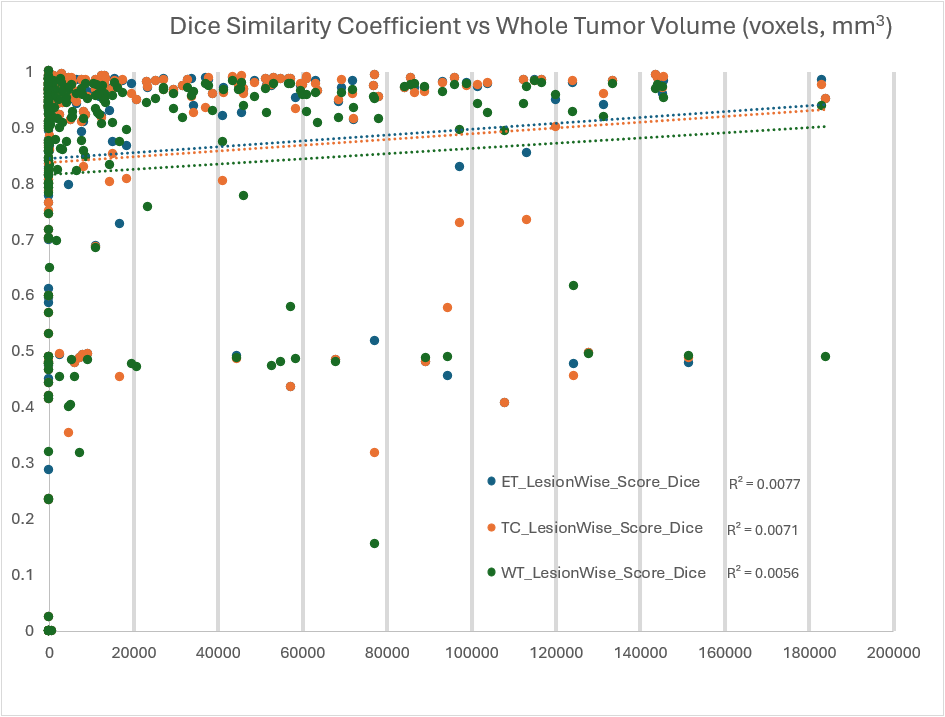
Task: Click the vertical axis label 0.4
Action: click(x=23, y=407)
